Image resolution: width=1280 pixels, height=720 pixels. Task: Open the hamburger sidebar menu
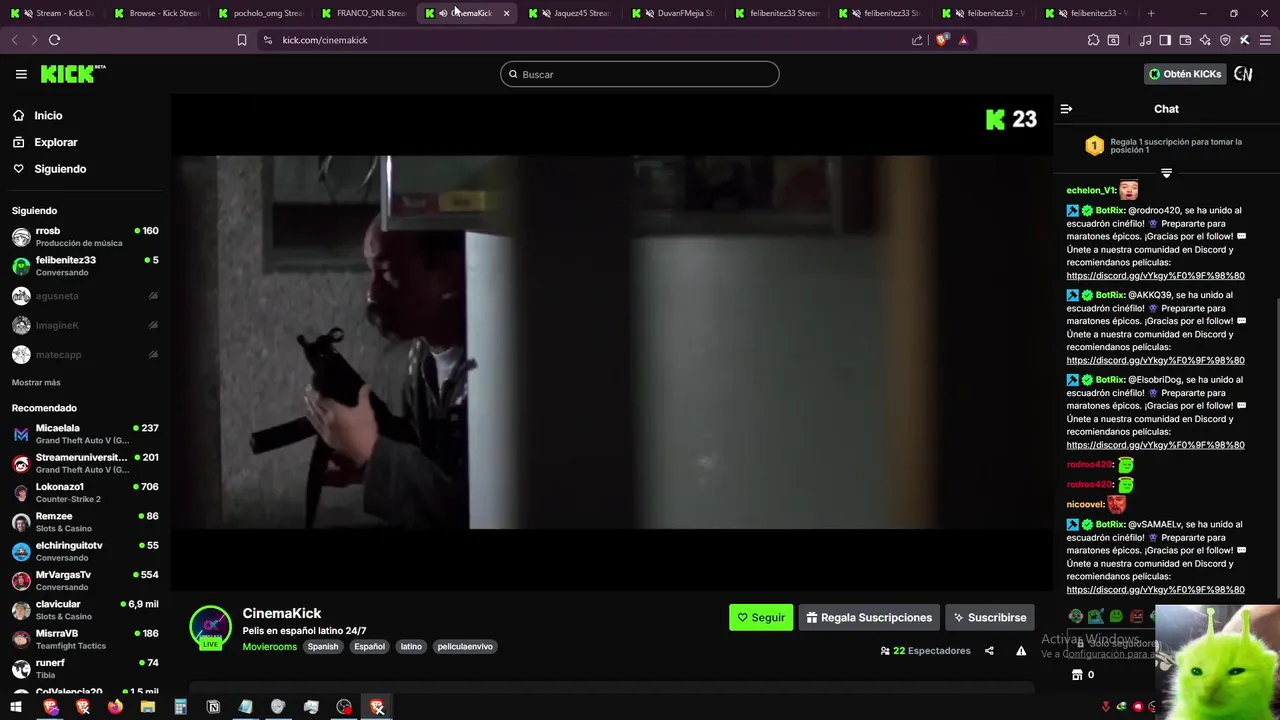click(21, 74)
